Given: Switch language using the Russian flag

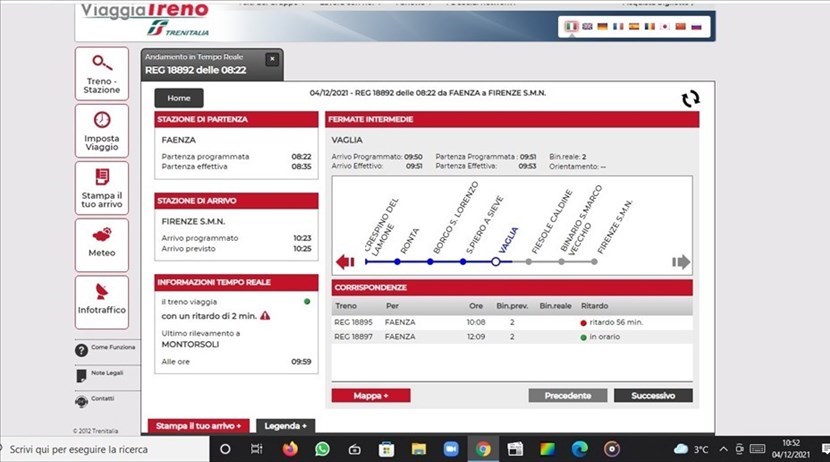Looking at the screenshot, I should [x=697, y=26].
